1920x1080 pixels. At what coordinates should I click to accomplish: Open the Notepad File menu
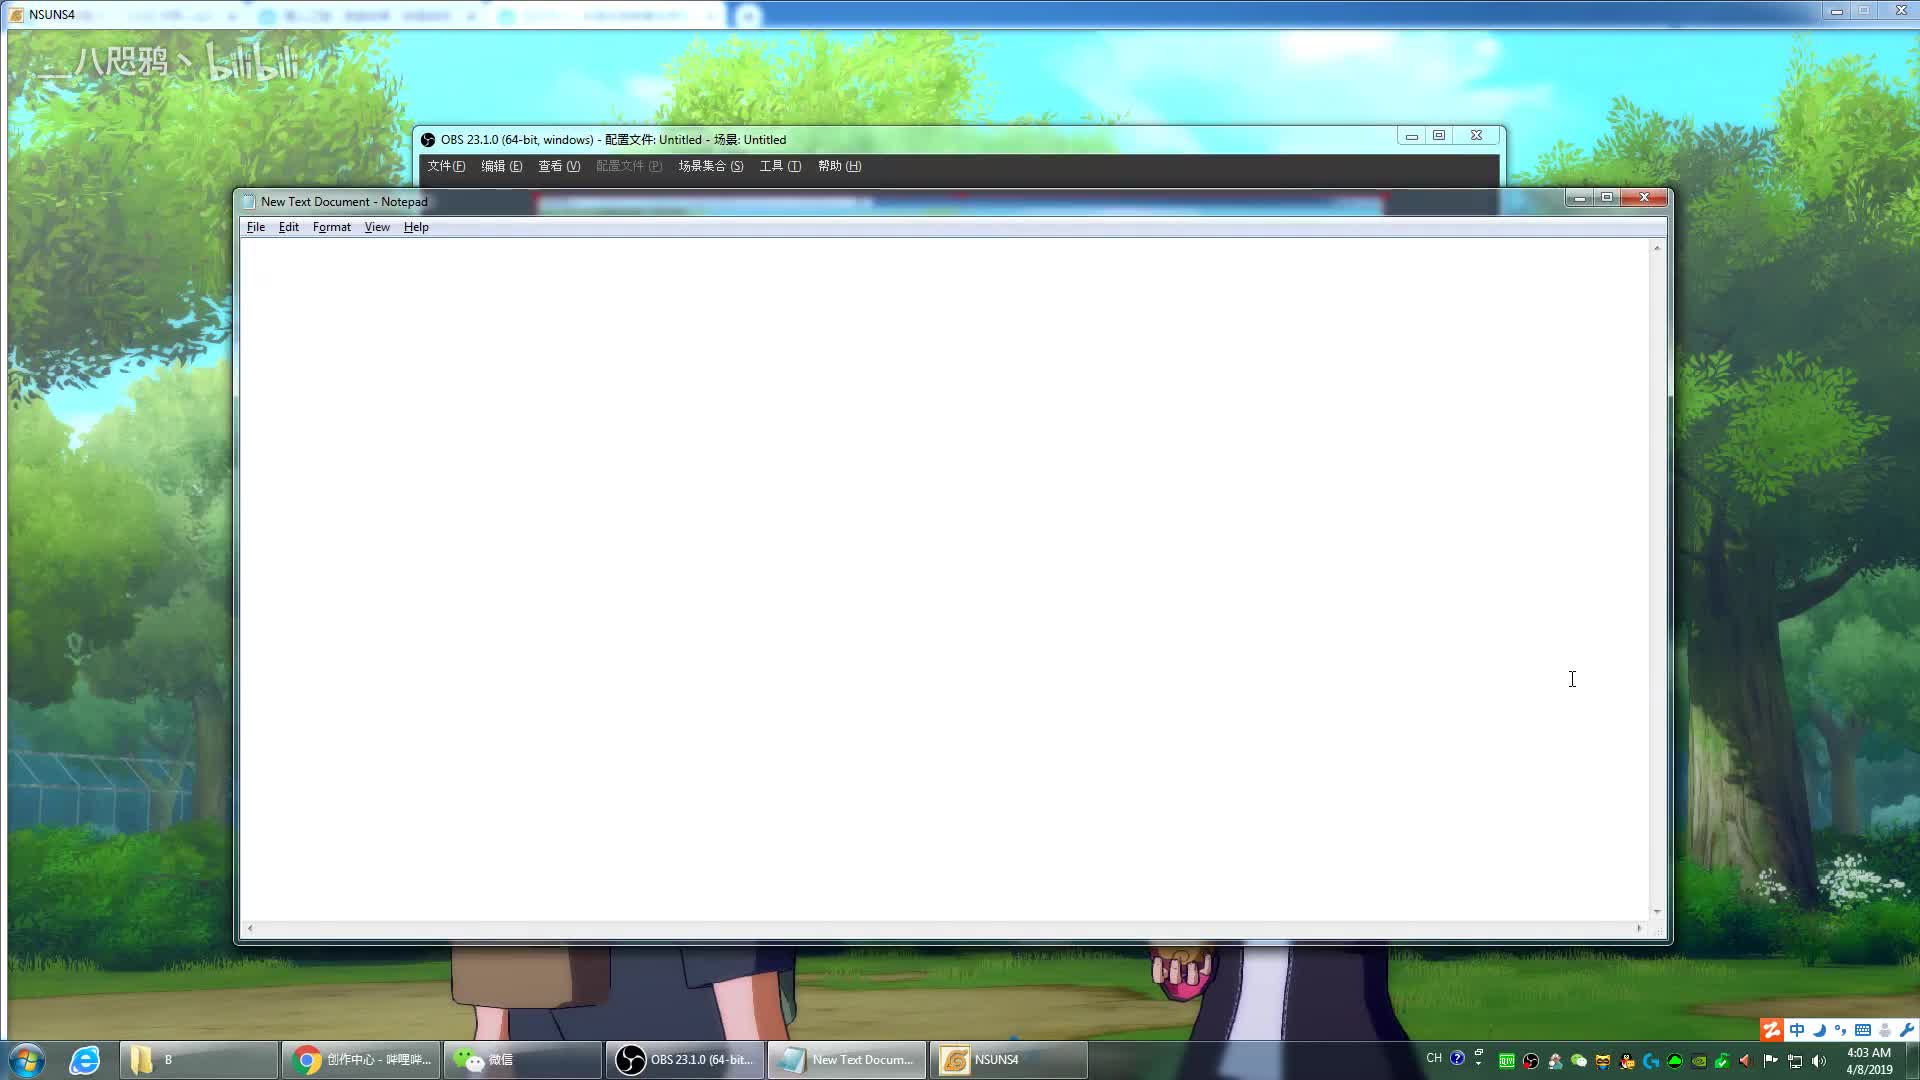point(256,227)
